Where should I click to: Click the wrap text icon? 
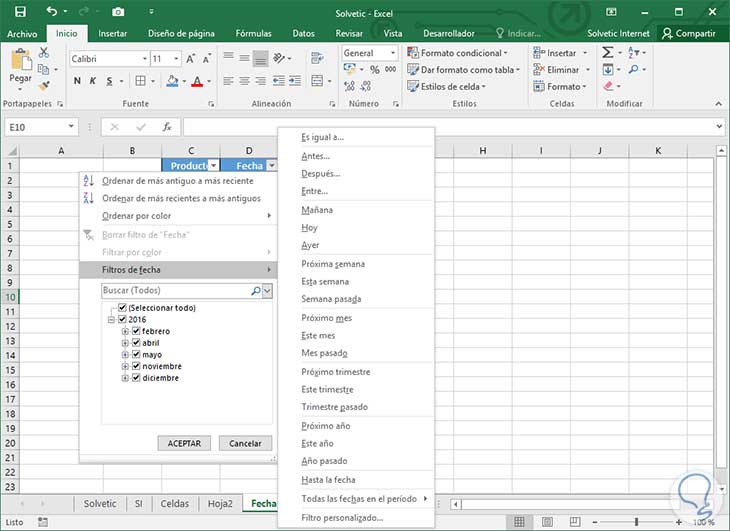(317, 58)
